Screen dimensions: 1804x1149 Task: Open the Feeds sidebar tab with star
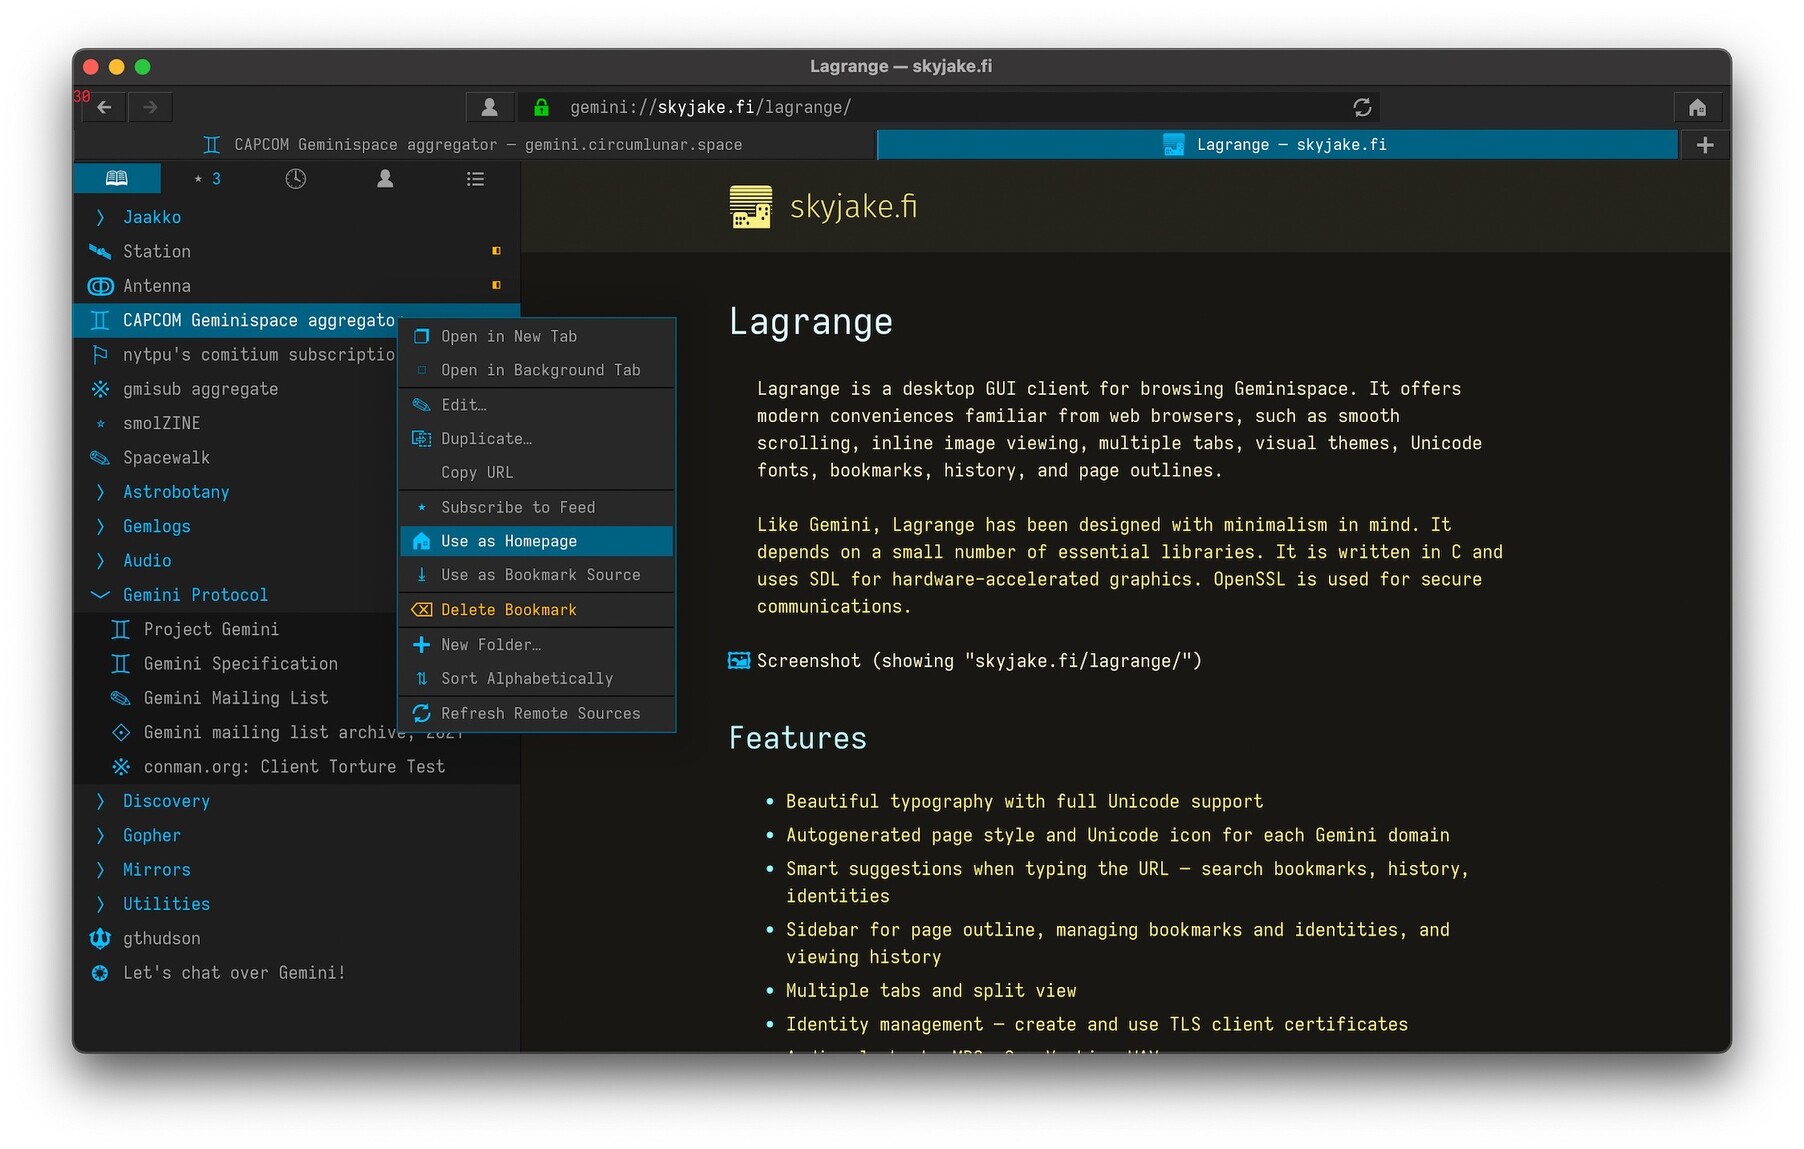tap(207, 179)
